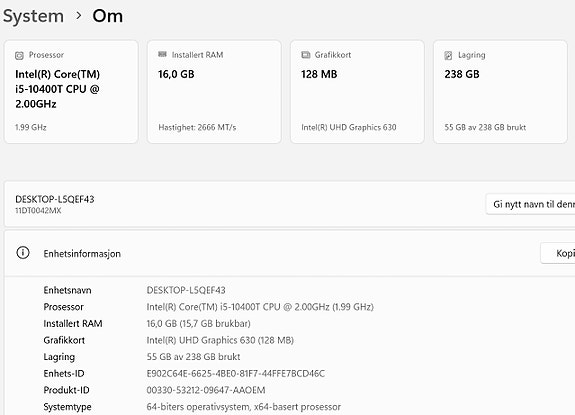Click the Systemtype value text

pos(243,407)
